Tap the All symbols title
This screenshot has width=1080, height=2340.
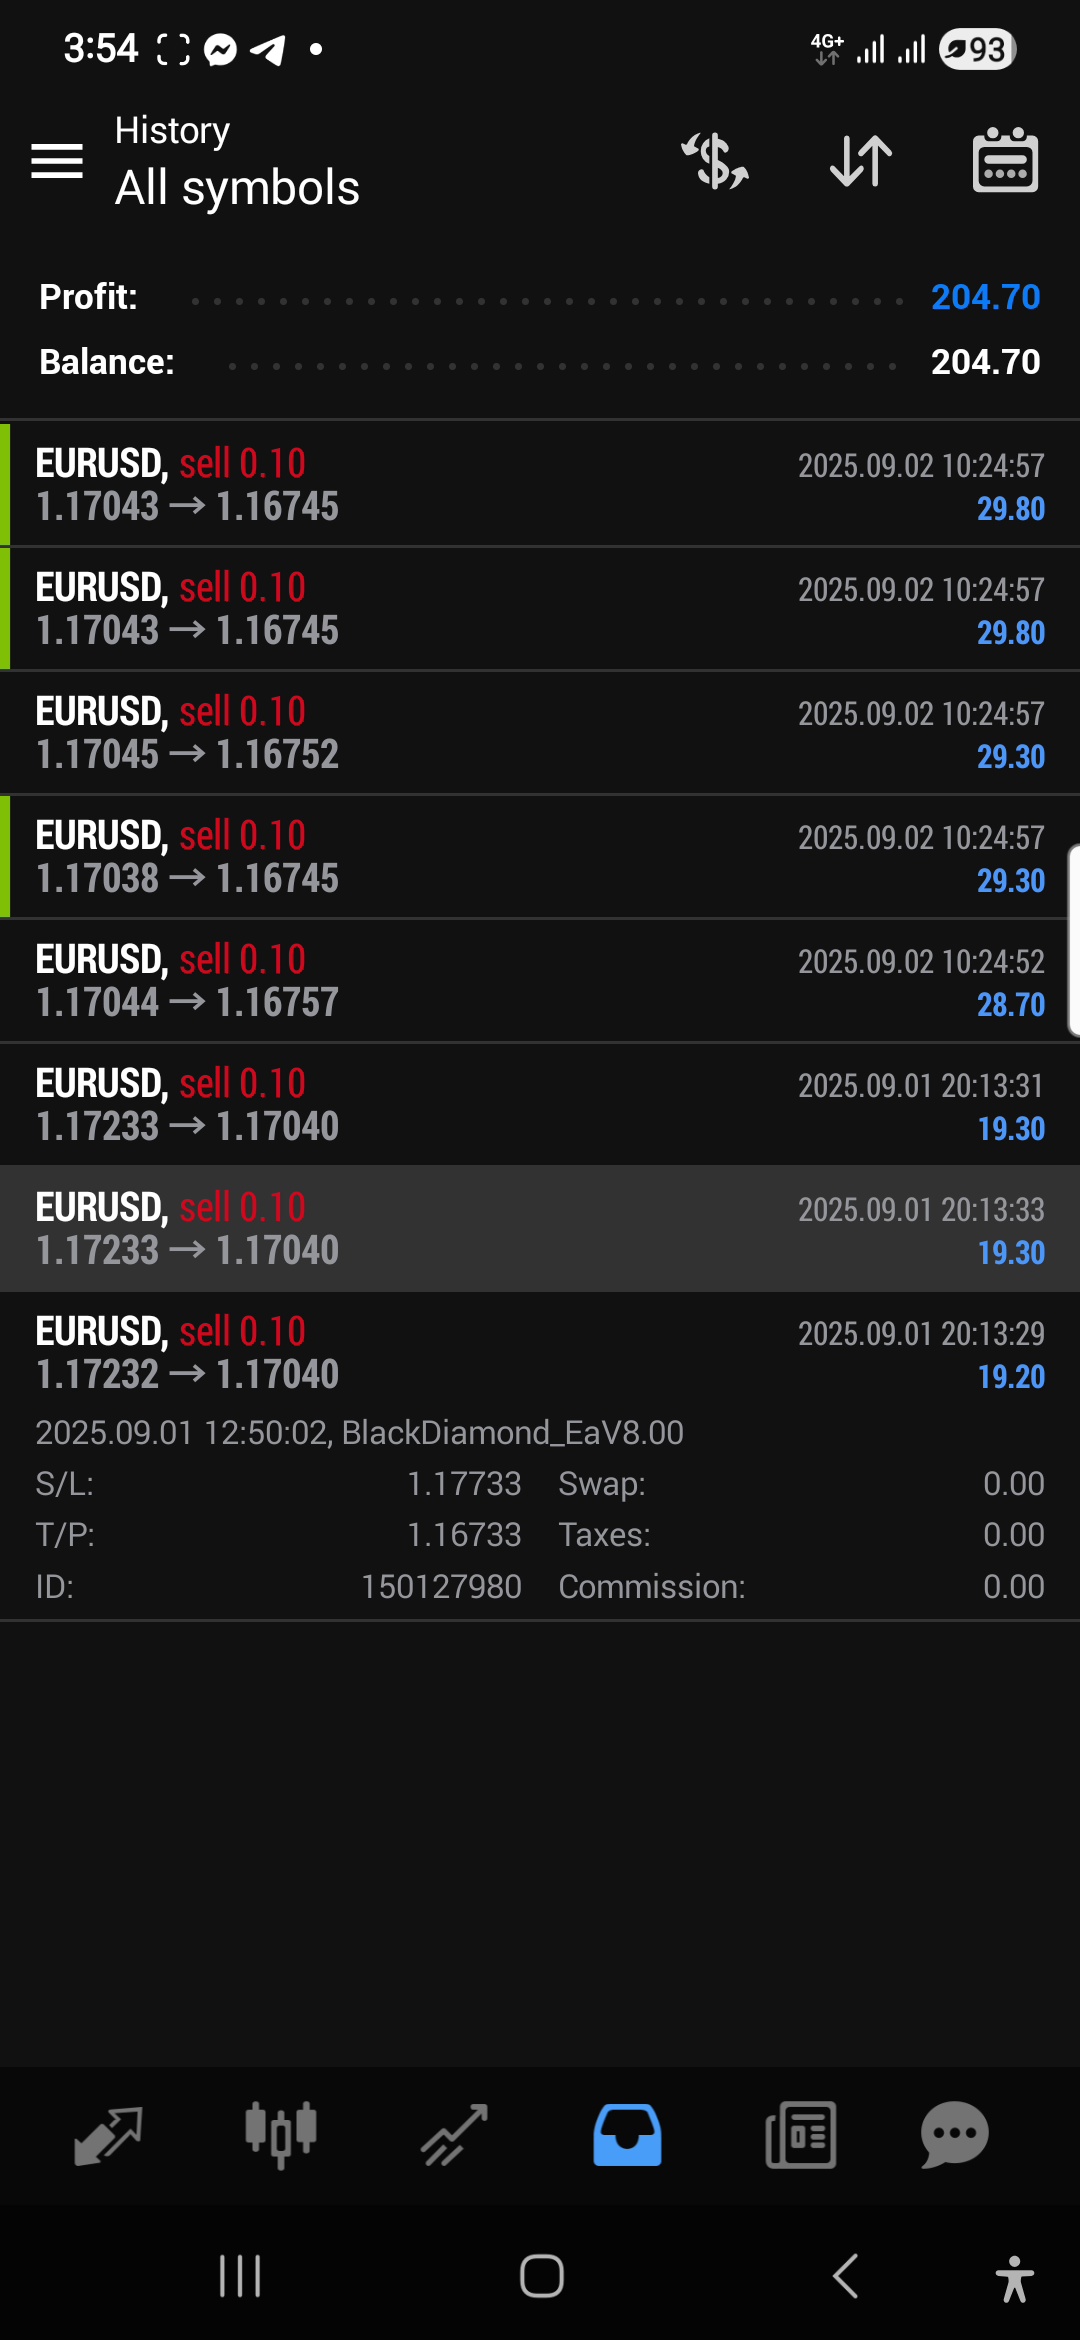(237, 188)
